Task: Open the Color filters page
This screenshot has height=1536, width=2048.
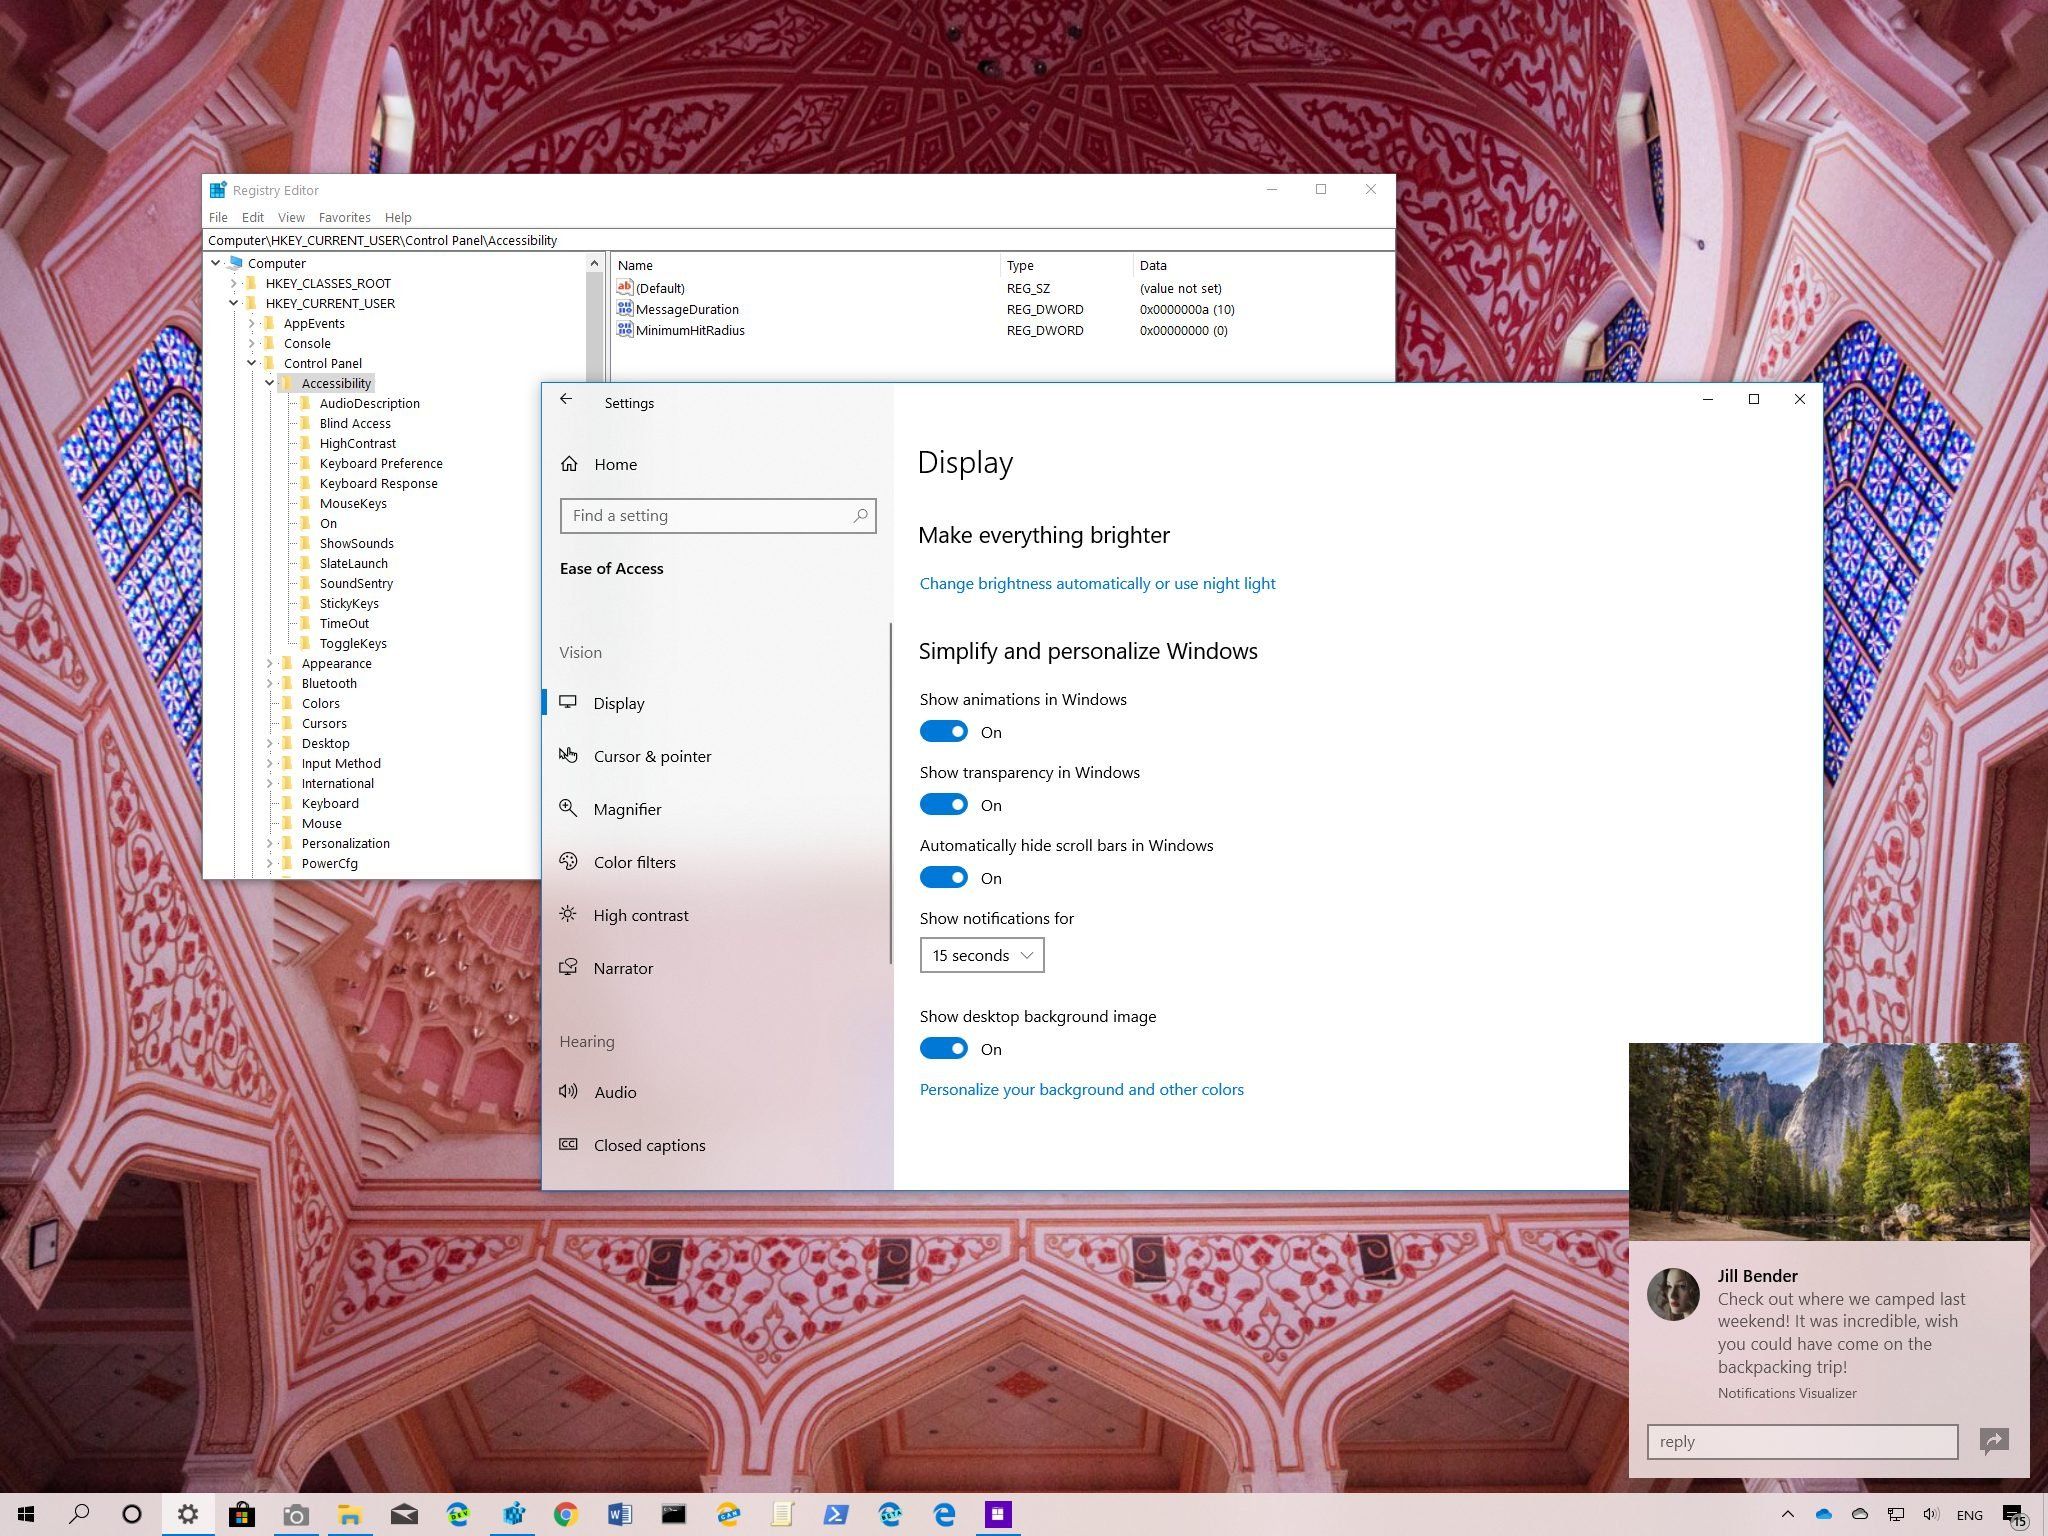Action: [634, 862]
